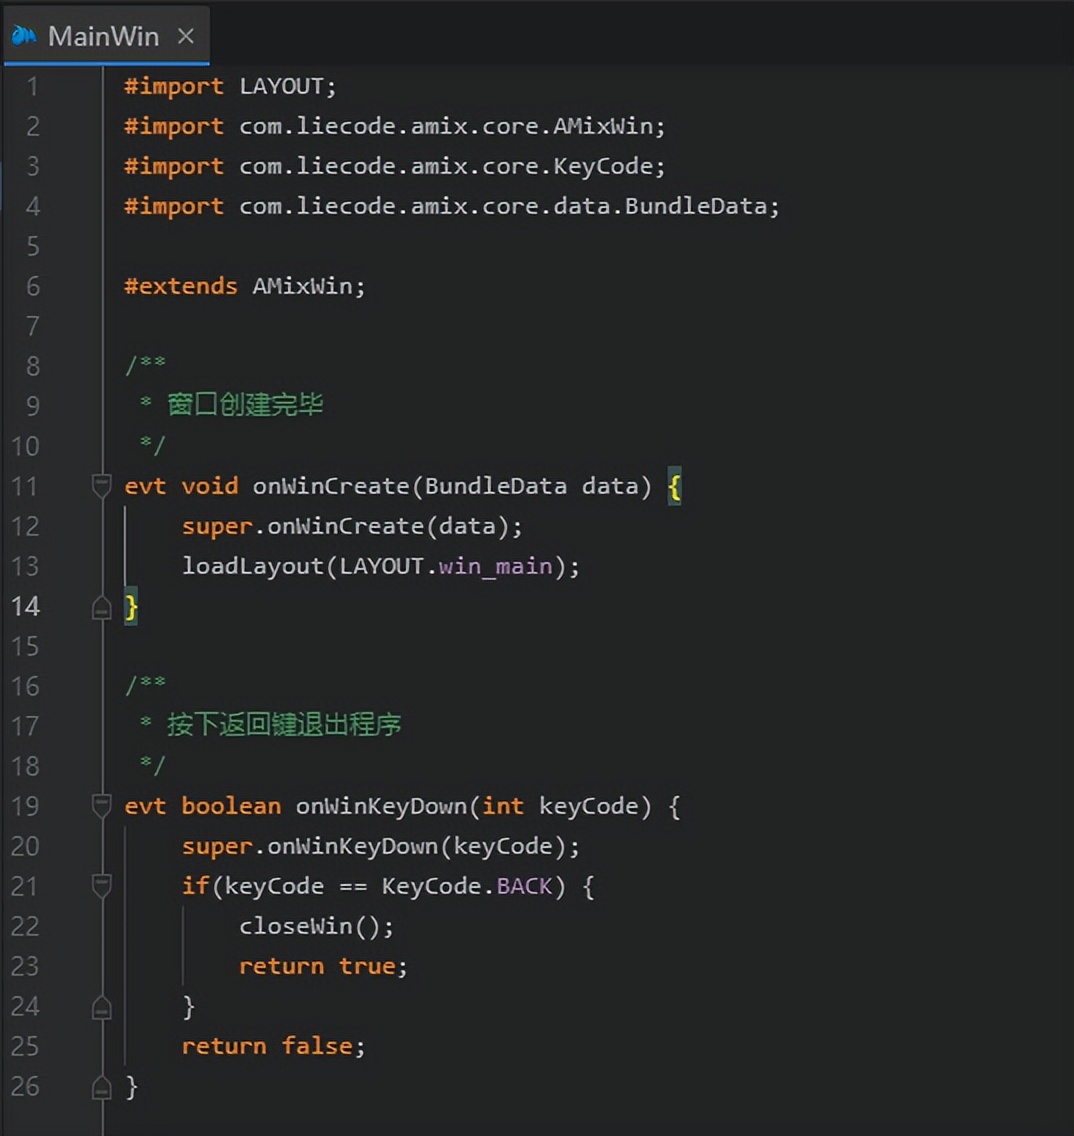1074x1136 pixels.
Task: Click fold end marker on line 14
Action: tap(101, 607)
